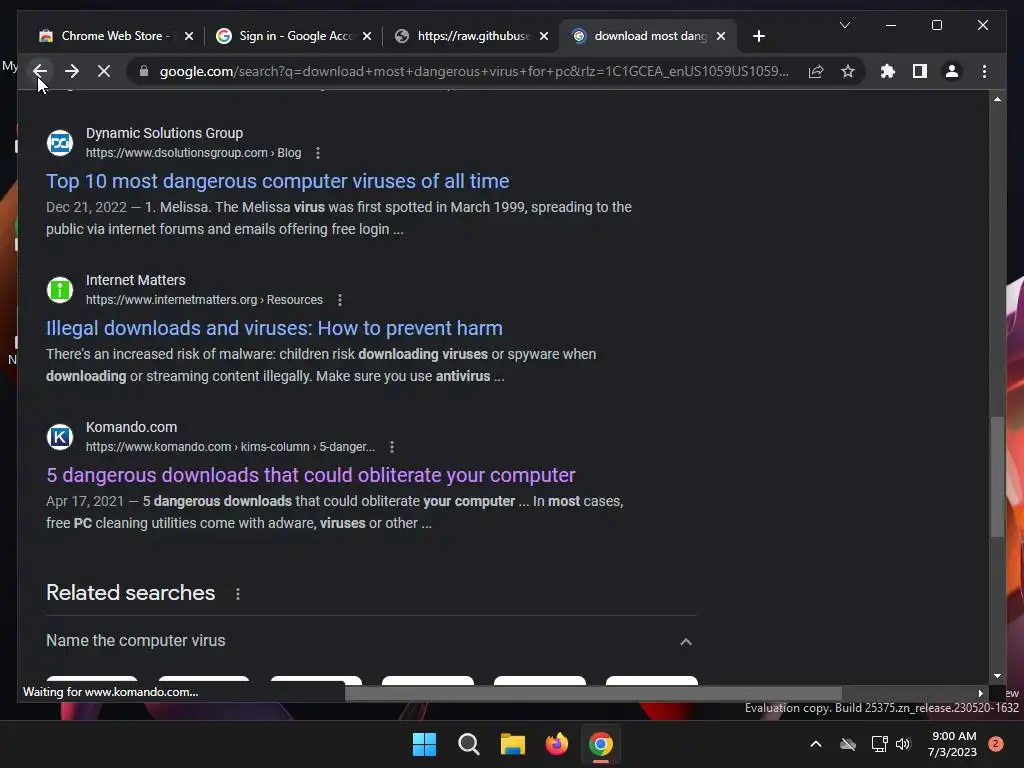
Task: Click the scroll up arrow on vertical scrollbar
Action: (997, 99)
